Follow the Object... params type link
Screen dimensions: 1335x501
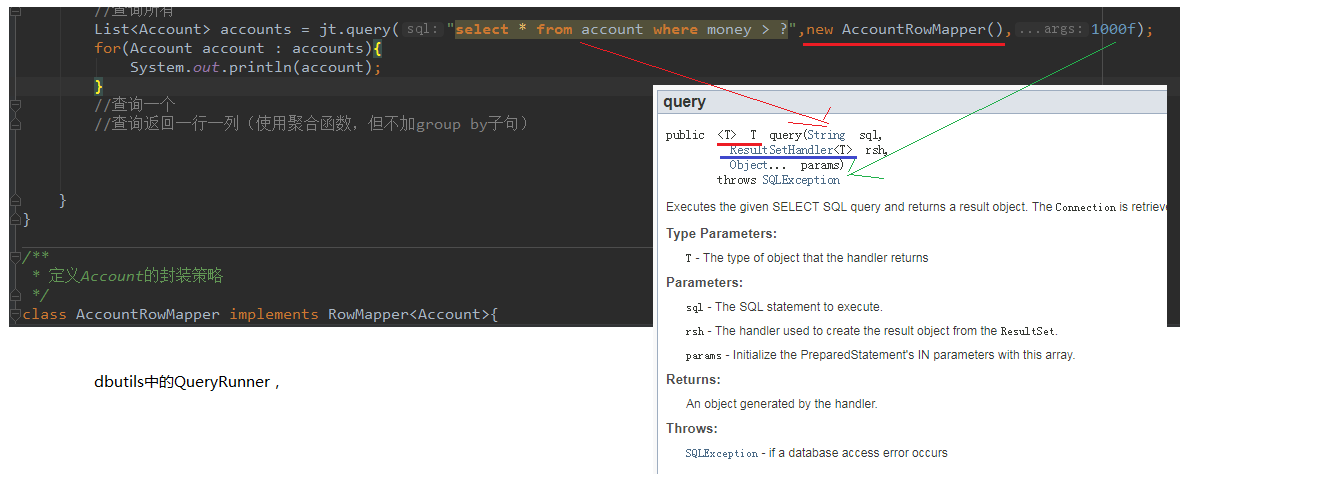click(749, 165)
